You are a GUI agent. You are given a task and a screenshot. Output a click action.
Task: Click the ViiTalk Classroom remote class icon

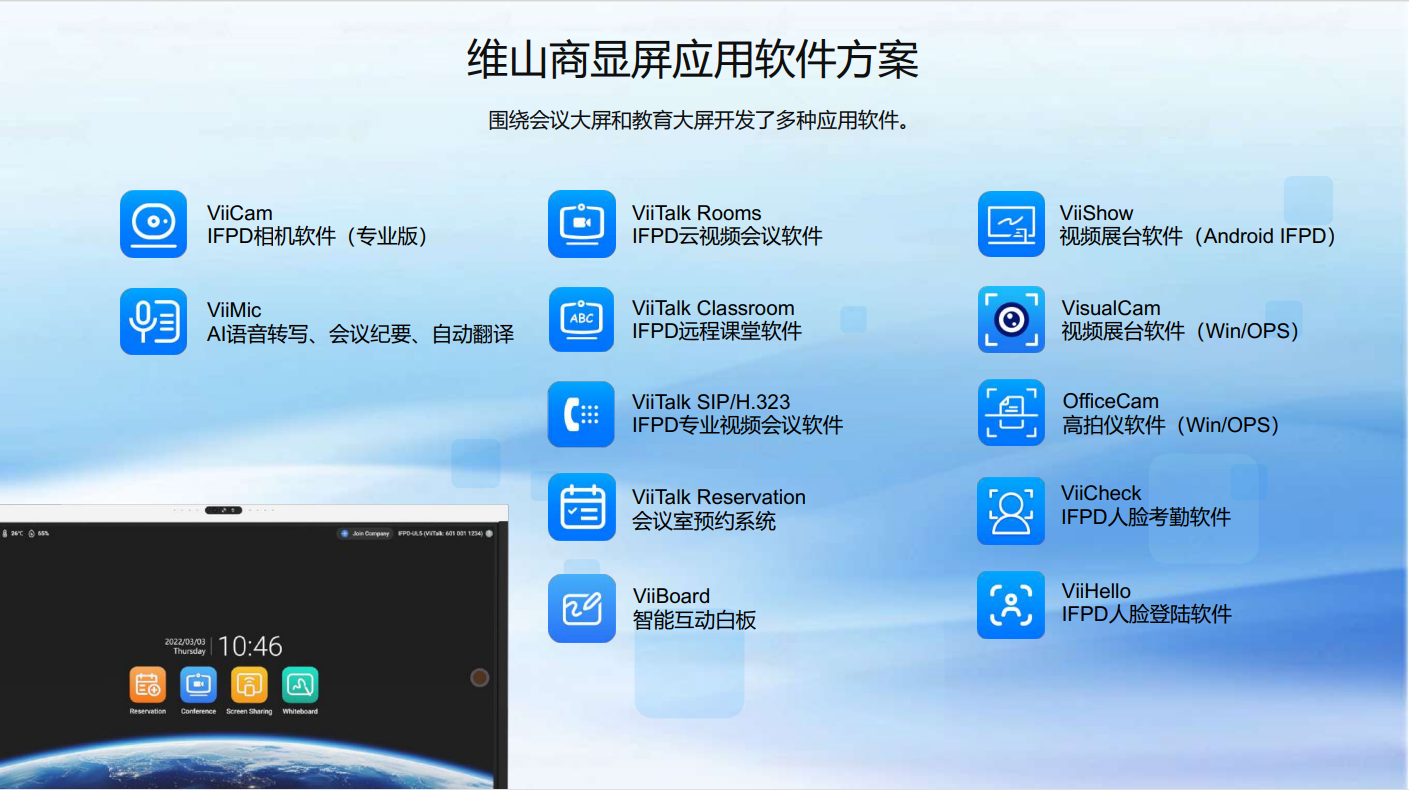coord(581,319)
